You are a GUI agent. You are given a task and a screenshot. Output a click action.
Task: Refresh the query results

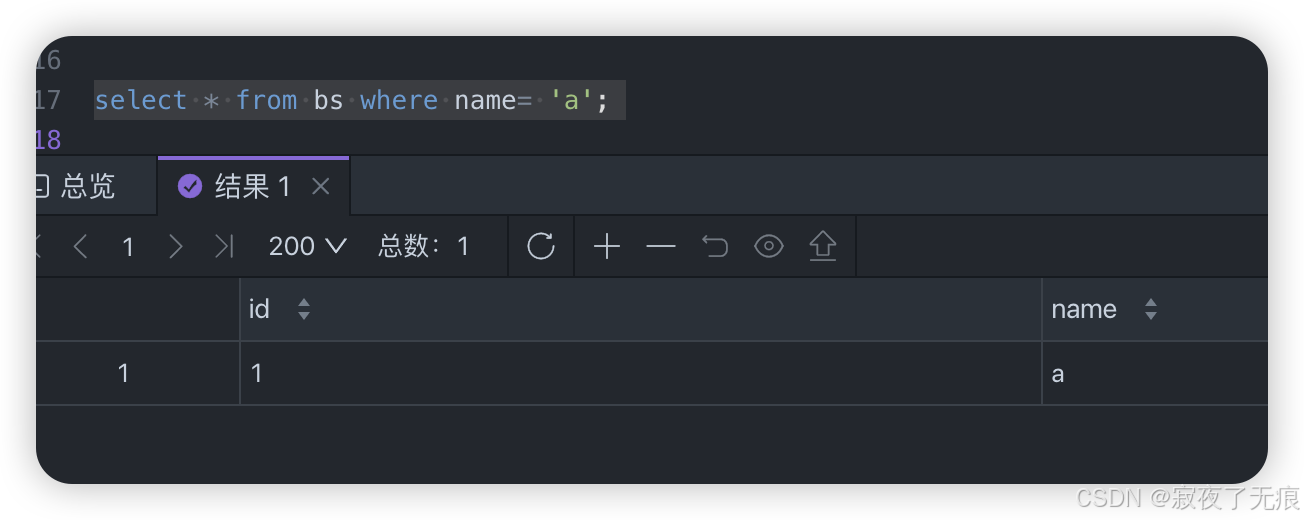541,246
